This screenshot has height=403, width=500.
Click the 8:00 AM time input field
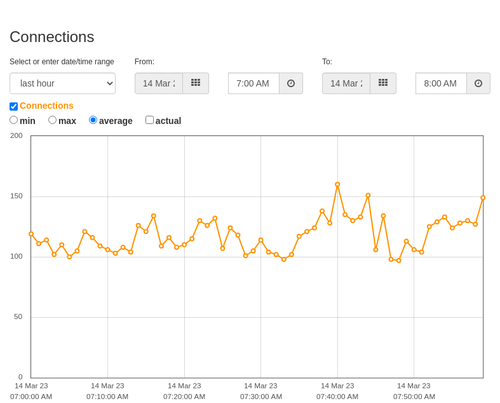441,83
